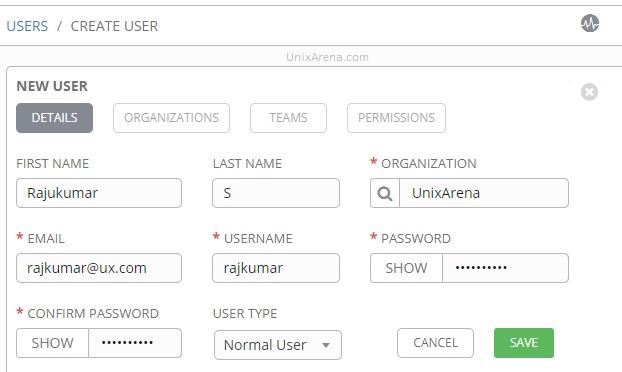Click the masked Password input field

pyautogui.click(x=505, y=268)
